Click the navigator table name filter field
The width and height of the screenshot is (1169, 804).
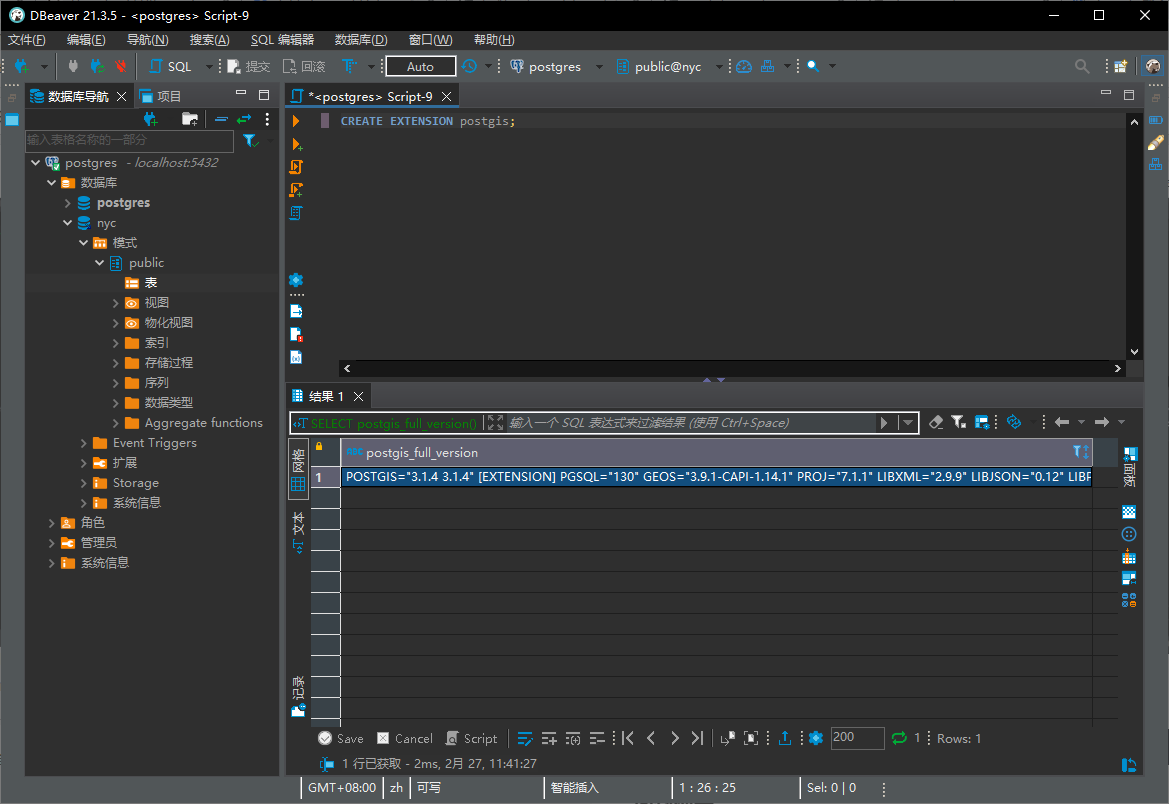point(130,140)
